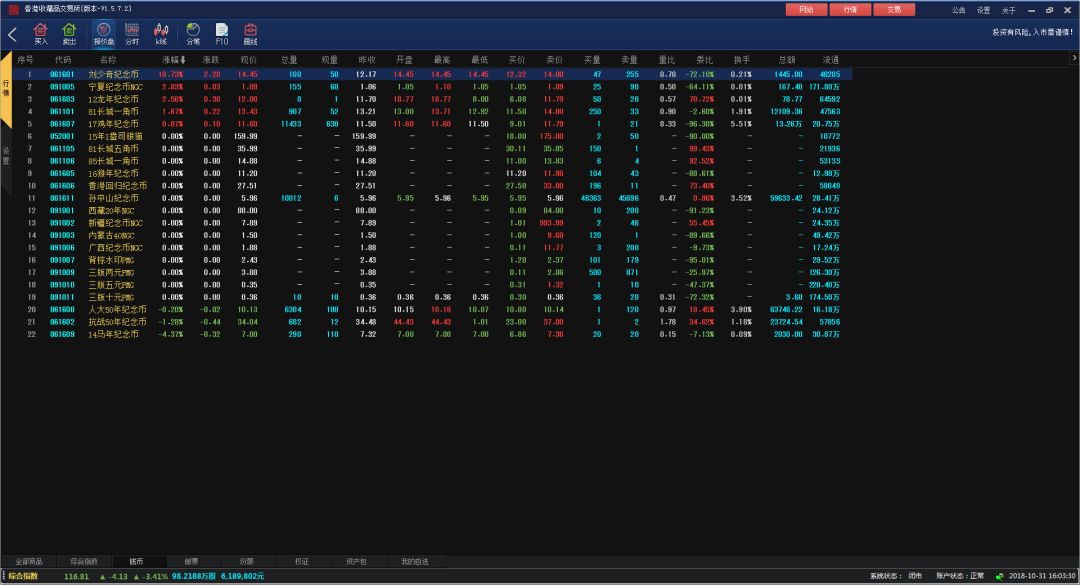Viewport: 1080px width, 585px height.
Task: Select the 81长城一角币 row
Action: (433, 112)
